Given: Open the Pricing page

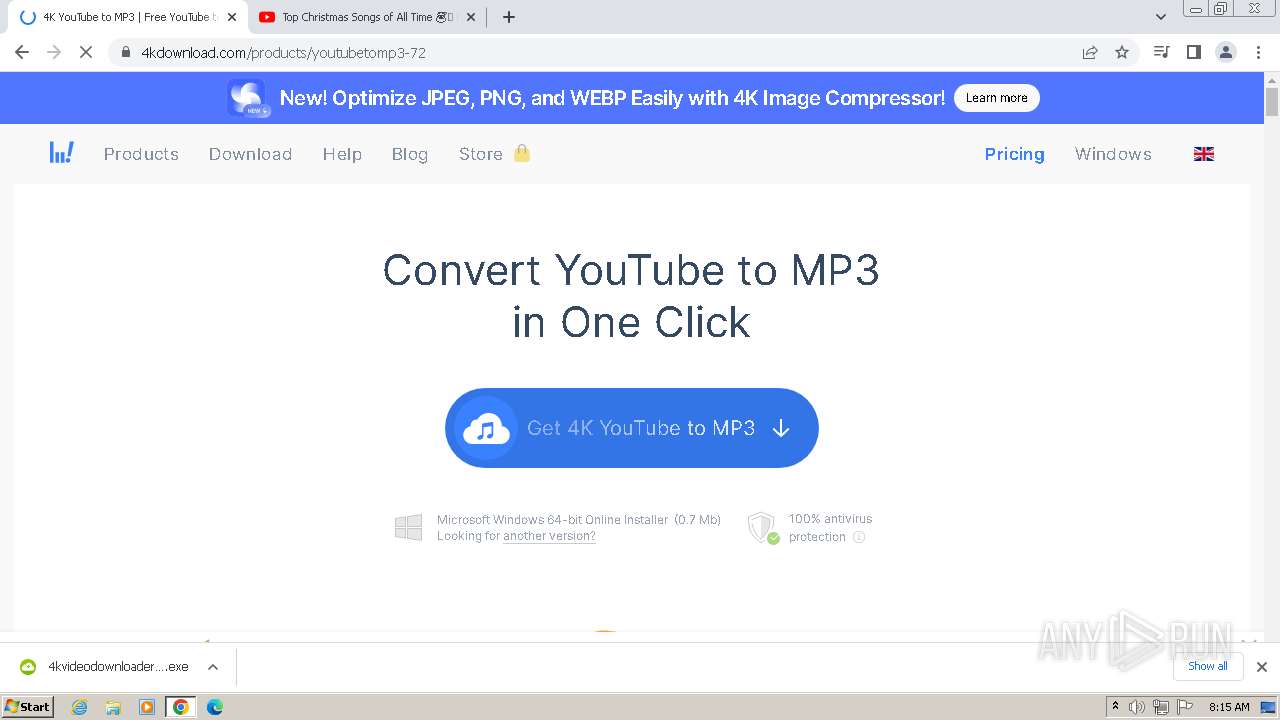Looking at the screenshot, I should click(x=1014, y=154).
